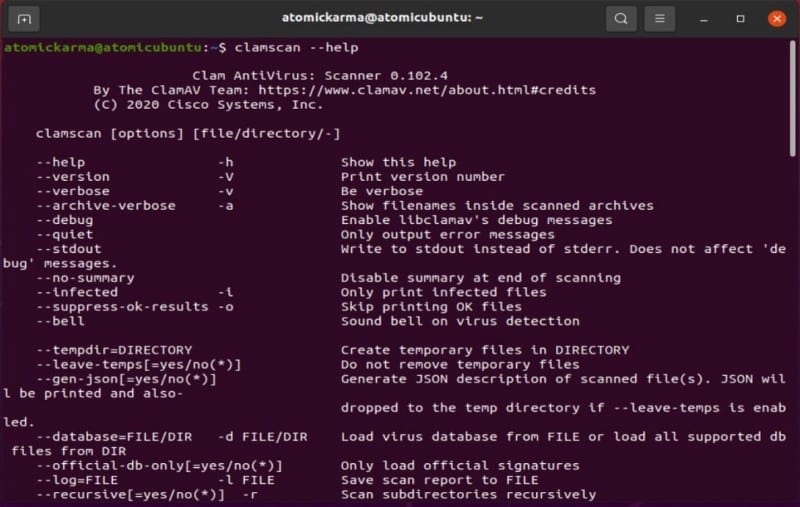The width and height of the screenshot is (800, 507).
Task: Open the hamburger menu
Action: [660, 19]
